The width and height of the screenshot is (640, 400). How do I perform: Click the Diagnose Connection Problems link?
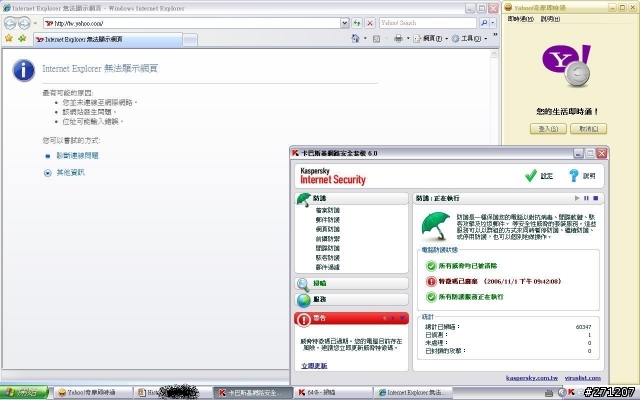click(x=77, y=156)
